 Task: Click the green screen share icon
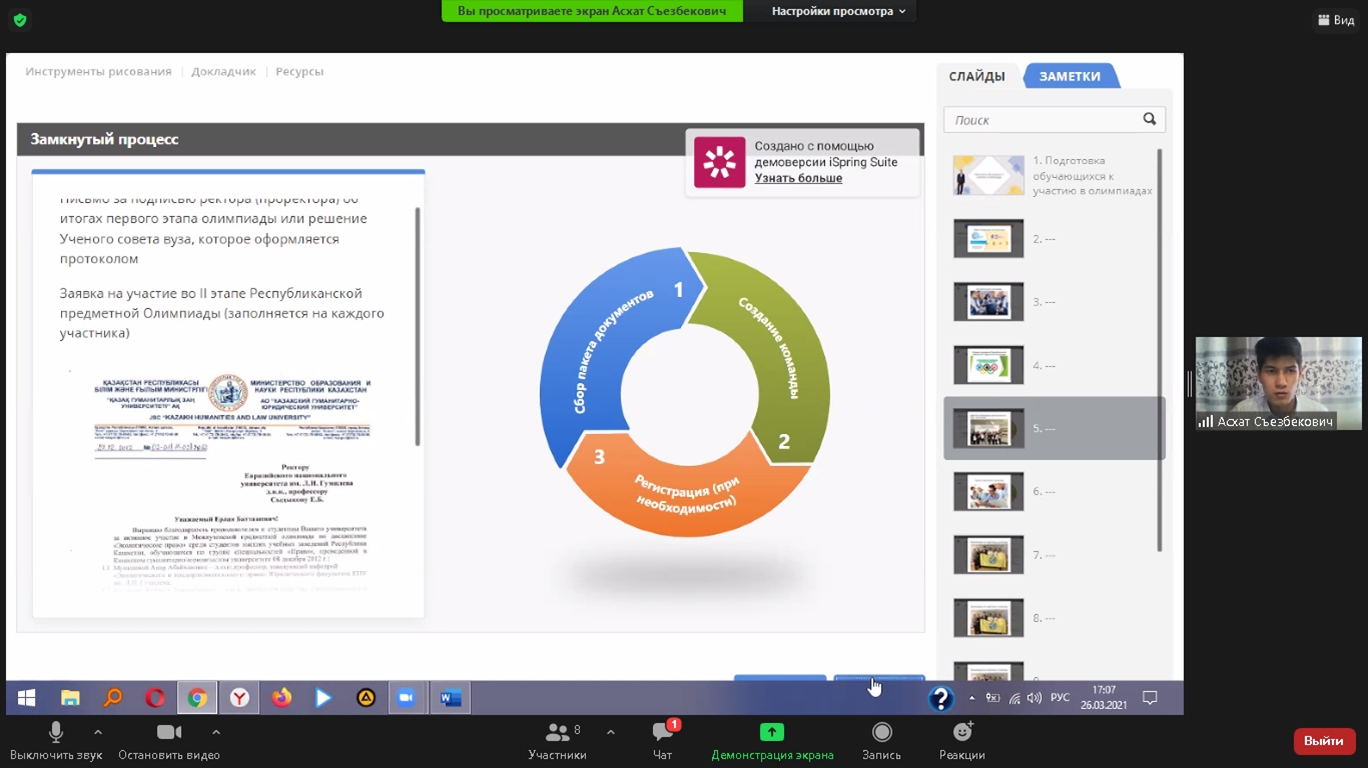pos(772,732)
